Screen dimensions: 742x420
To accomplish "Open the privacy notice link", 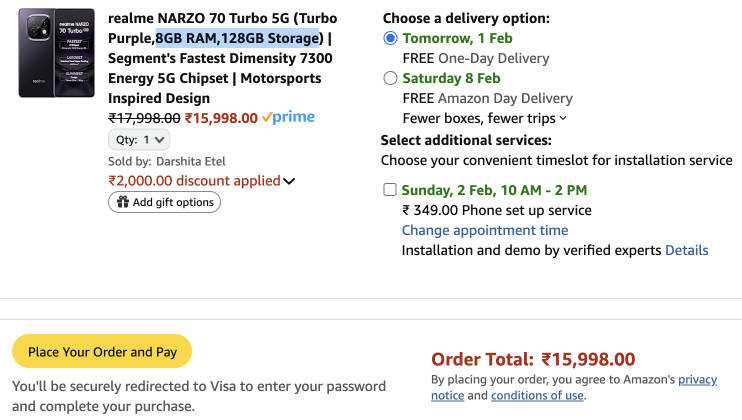I will click(698, 380).
